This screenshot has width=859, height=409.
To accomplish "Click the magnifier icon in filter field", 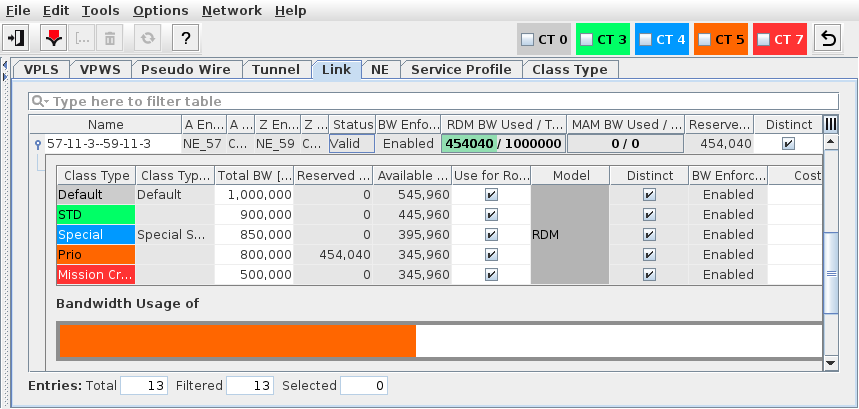I will click(x=40, y=102).
